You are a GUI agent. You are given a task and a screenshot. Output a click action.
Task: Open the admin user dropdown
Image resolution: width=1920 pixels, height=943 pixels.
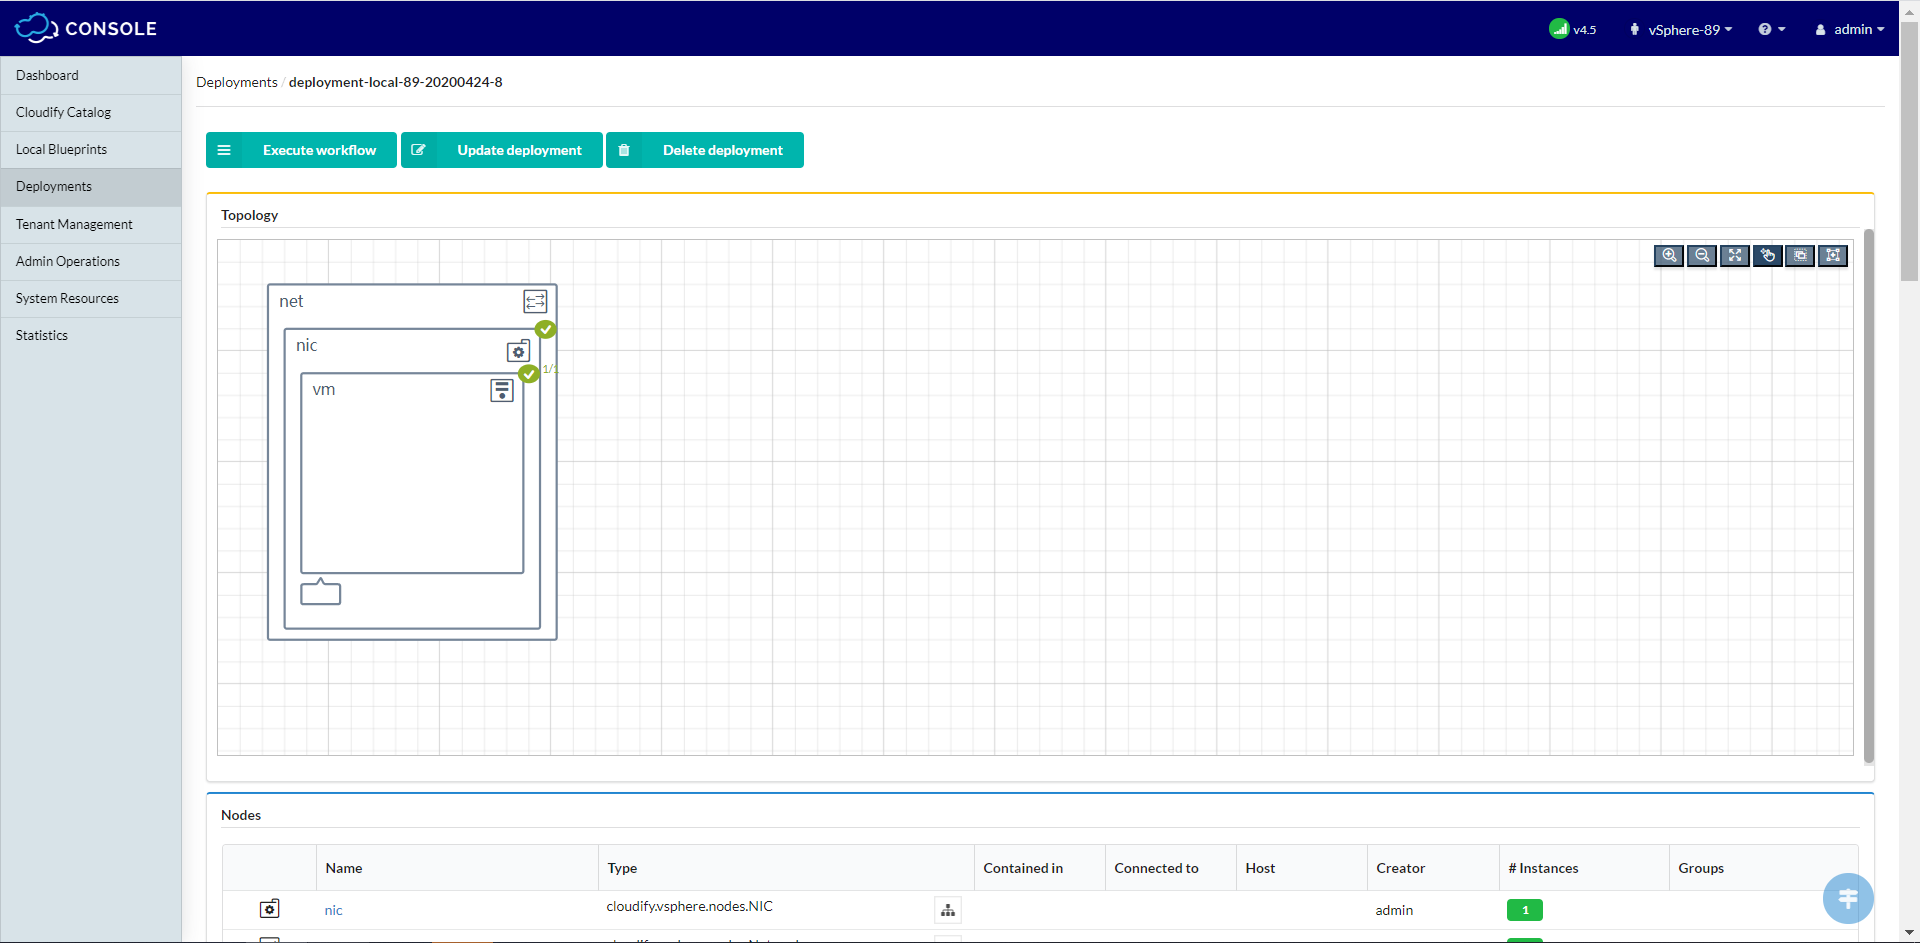pos(1850,29)
